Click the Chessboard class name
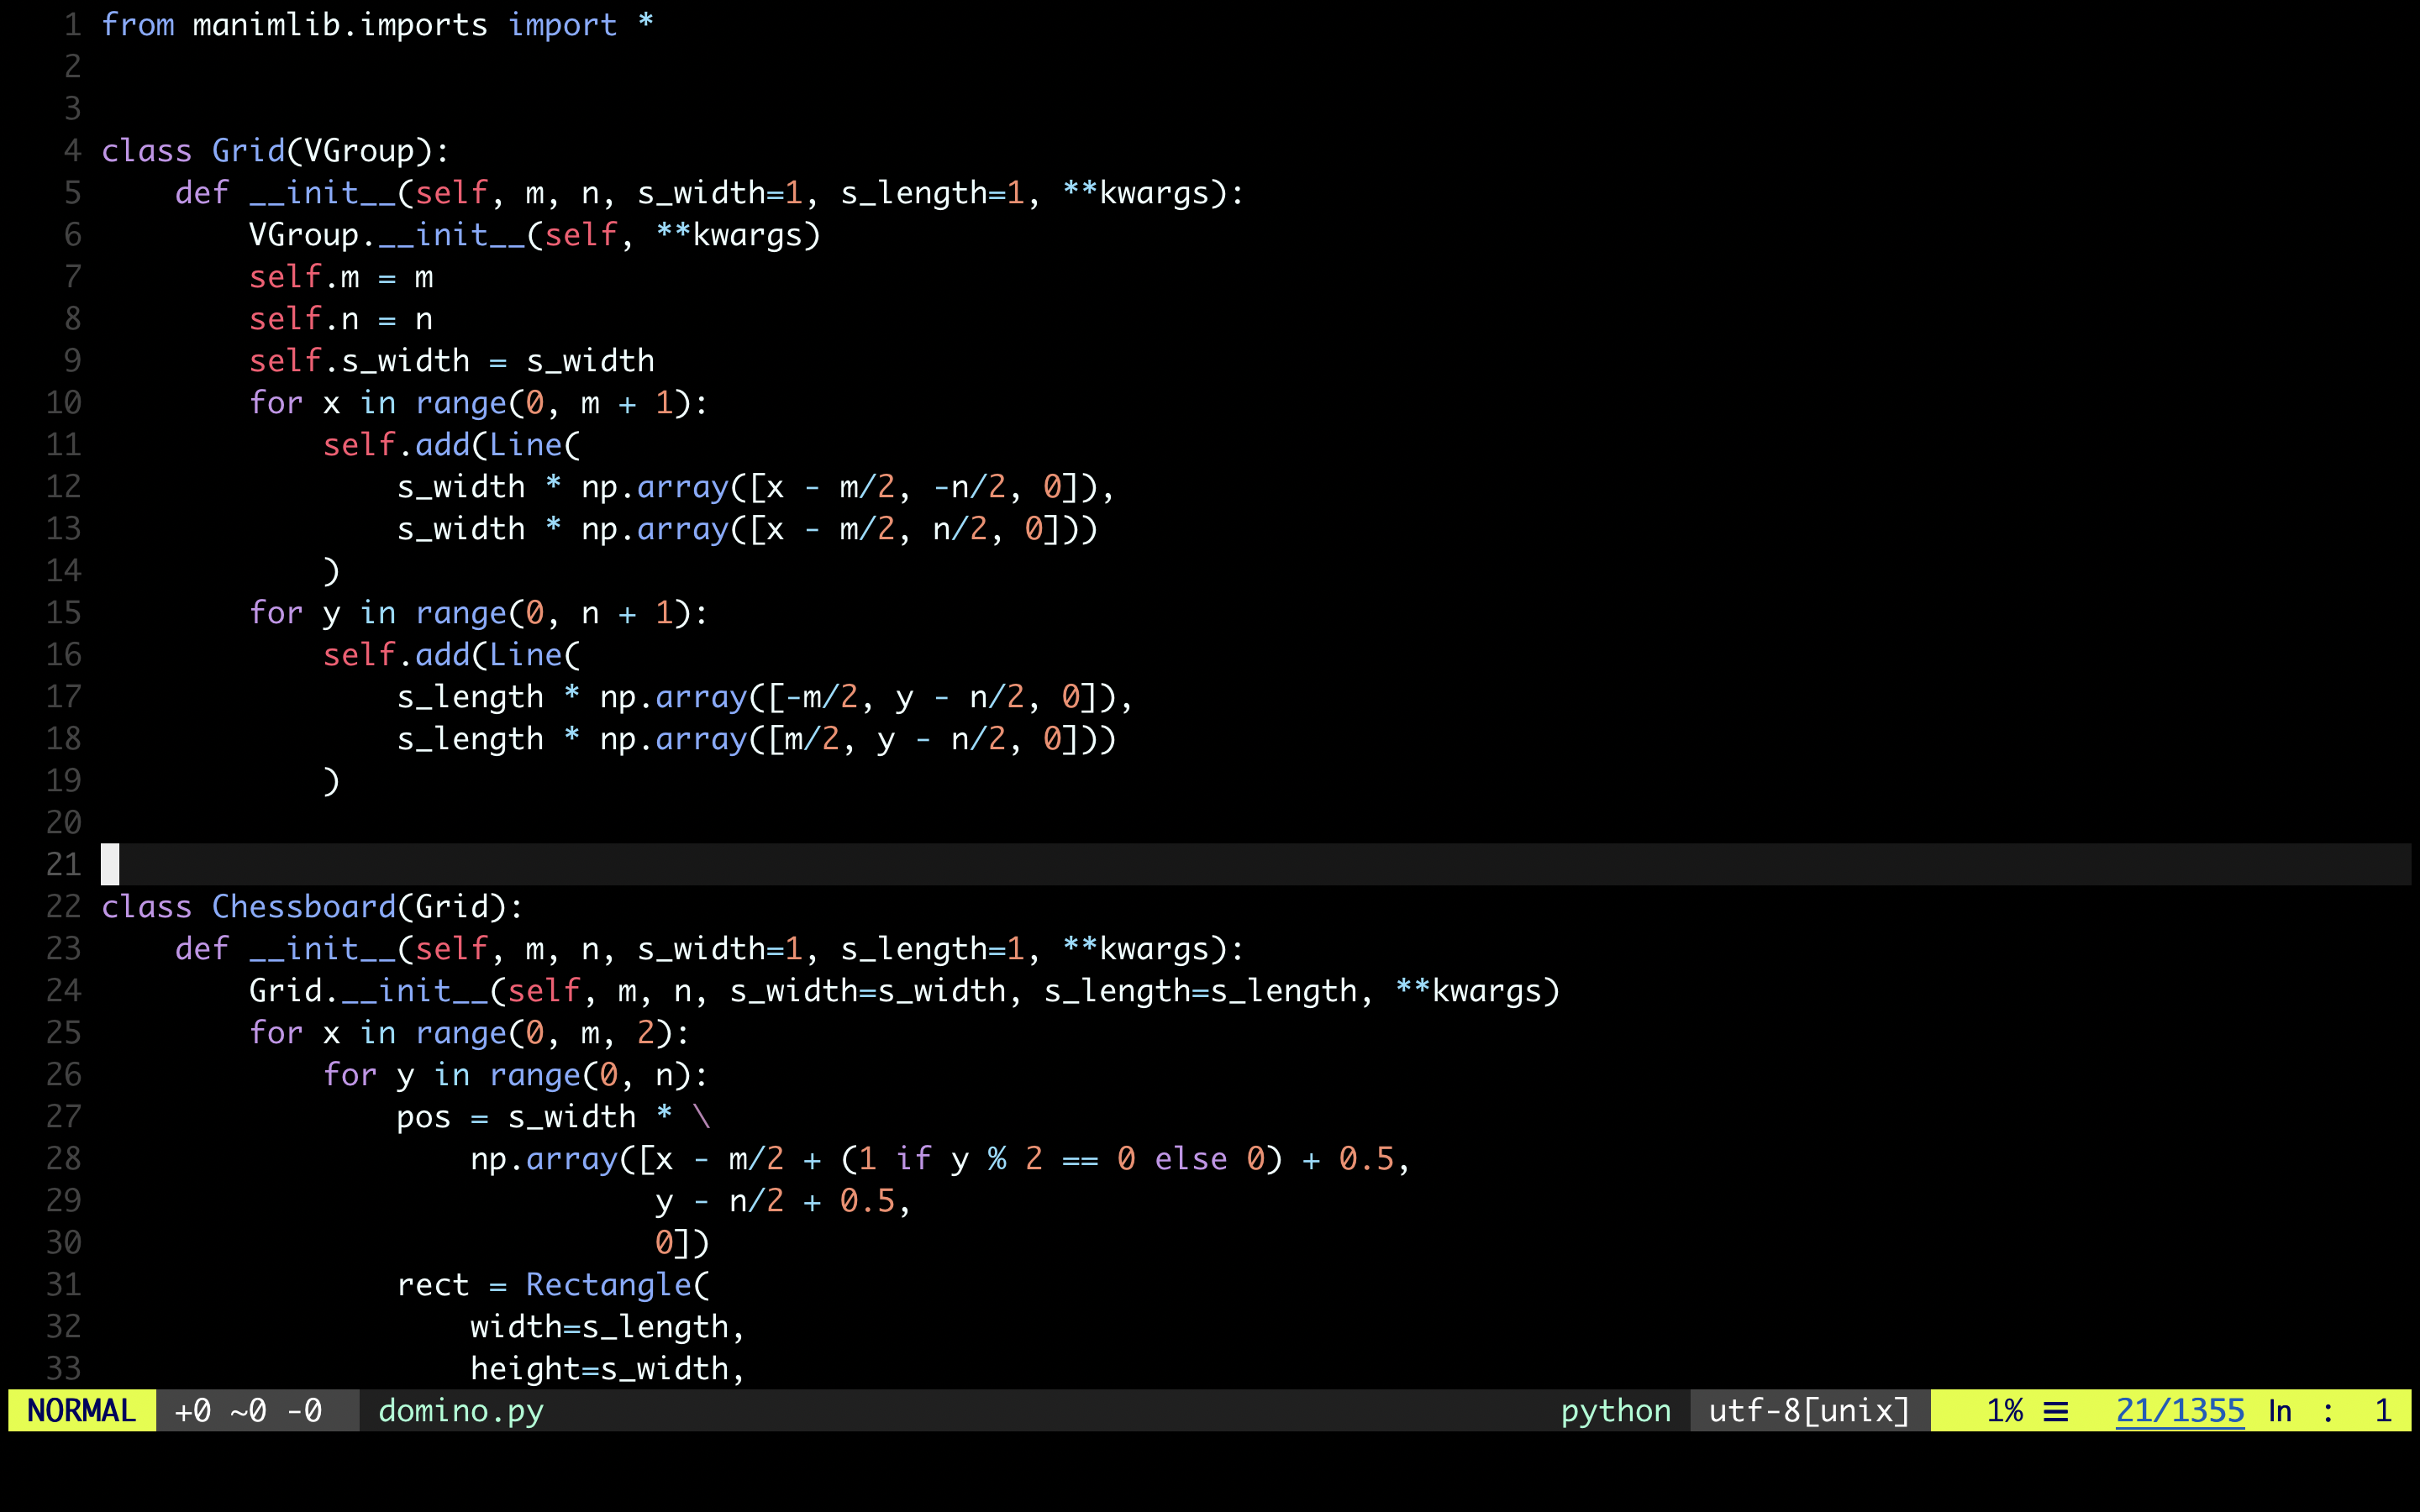Image resolution: width=2420 pixels, height=1512 pixels. coord(303,906)
